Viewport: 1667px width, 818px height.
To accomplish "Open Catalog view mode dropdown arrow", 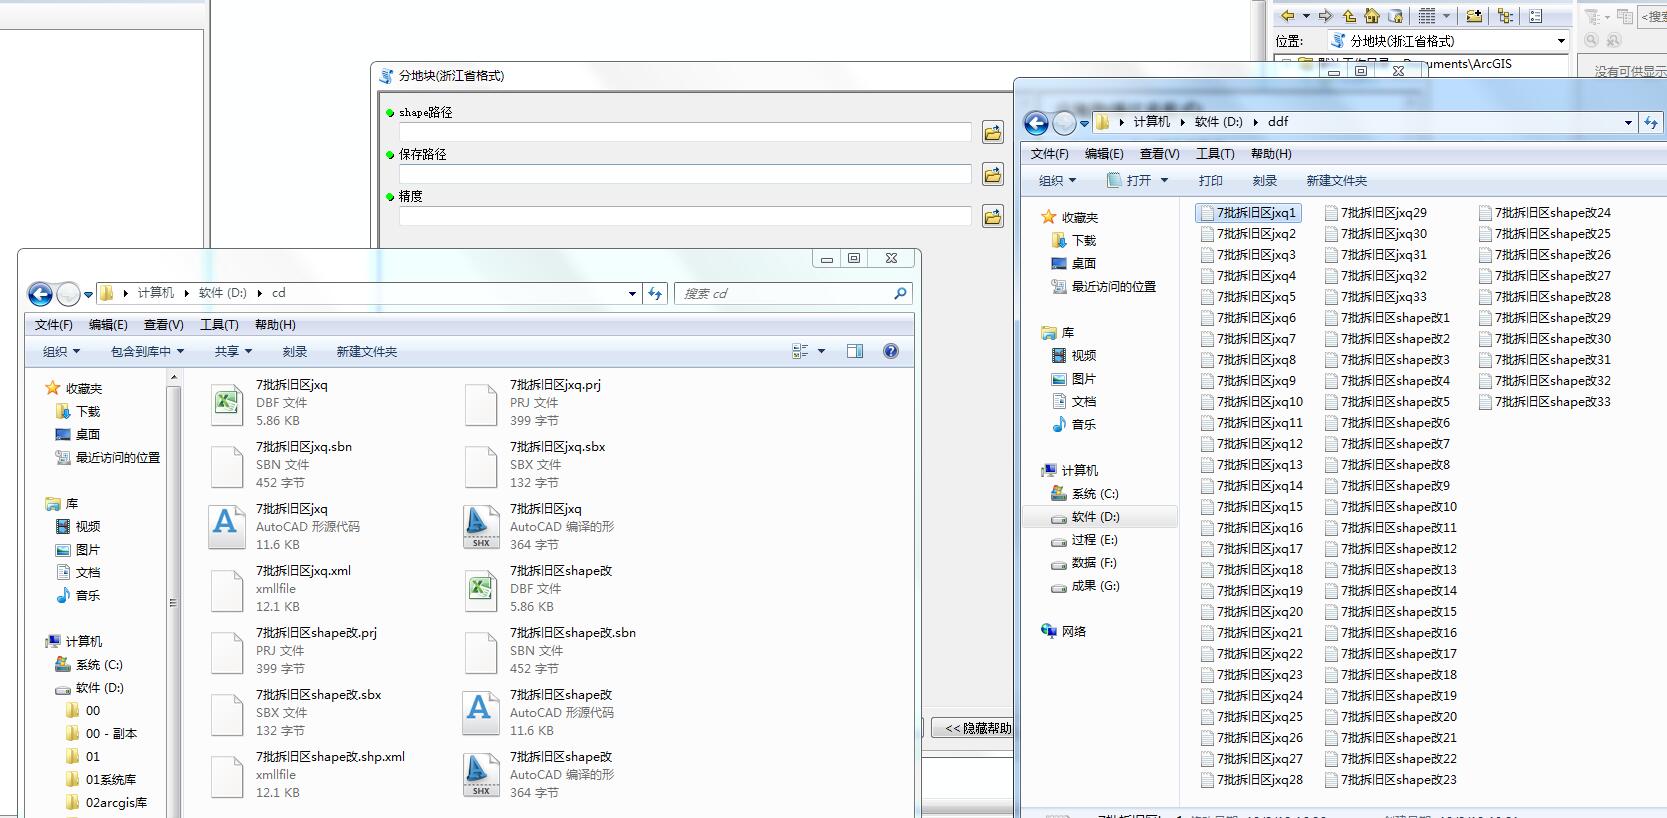I will [1446, 15].
